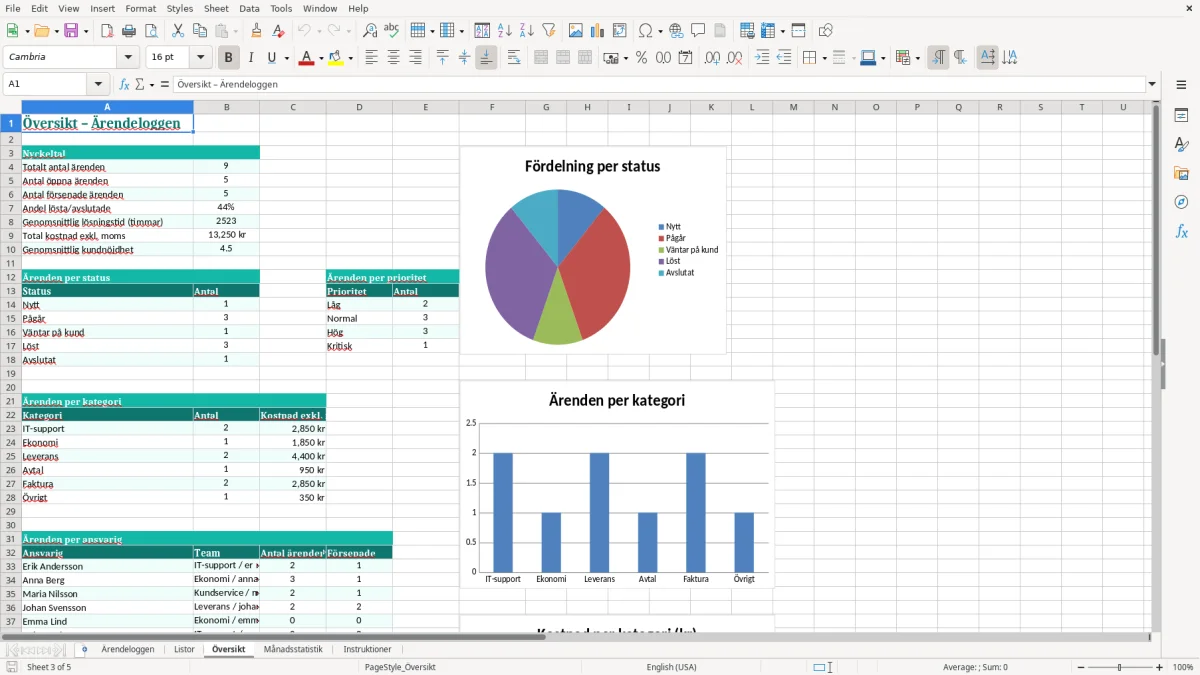Click the Sort Descending icon
This screenshot has width=1200, height=675.
(527, 31)
